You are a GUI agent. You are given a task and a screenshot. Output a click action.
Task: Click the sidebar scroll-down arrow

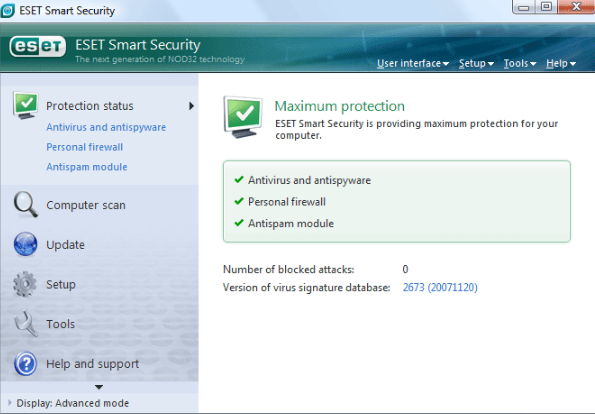[x=99, y=387]
